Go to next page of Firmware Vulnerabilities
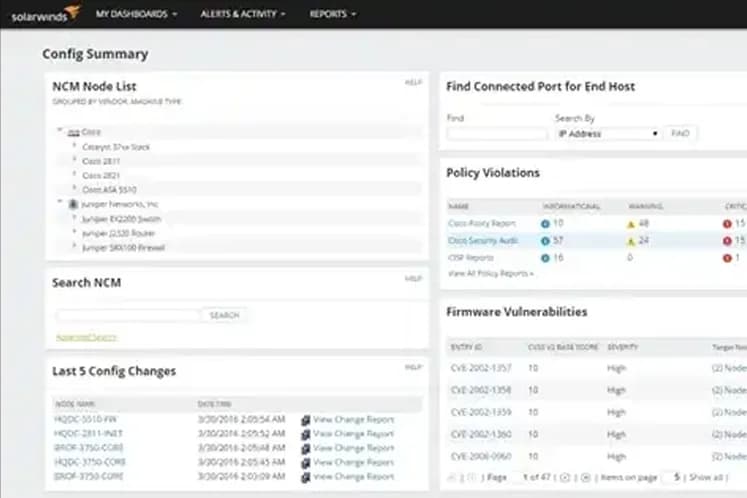The height and width of the screenshot is (498, 747). pyautogui.click(x=565, y=477)
